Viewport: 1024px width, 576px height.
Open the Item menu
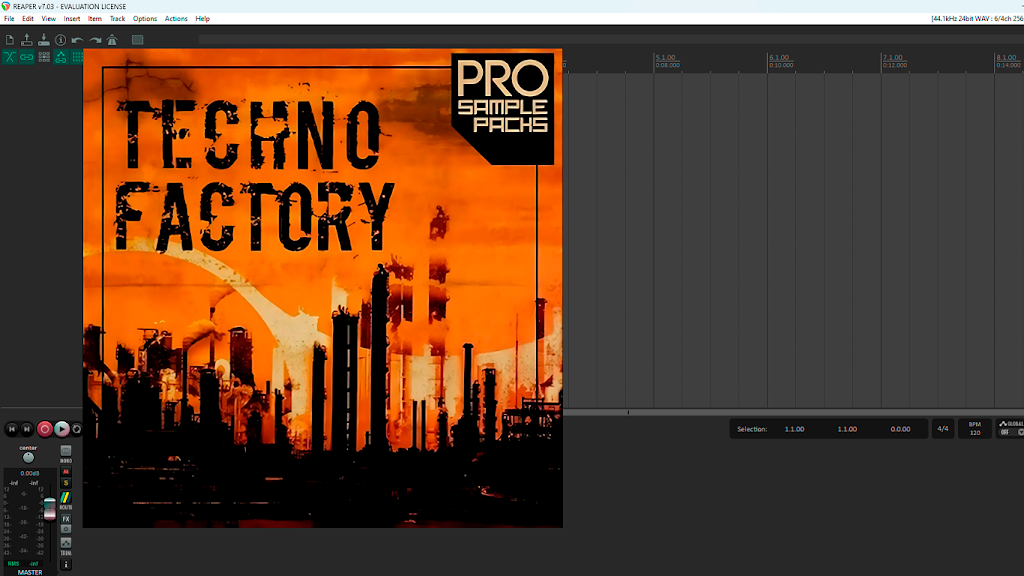point(95,19)
